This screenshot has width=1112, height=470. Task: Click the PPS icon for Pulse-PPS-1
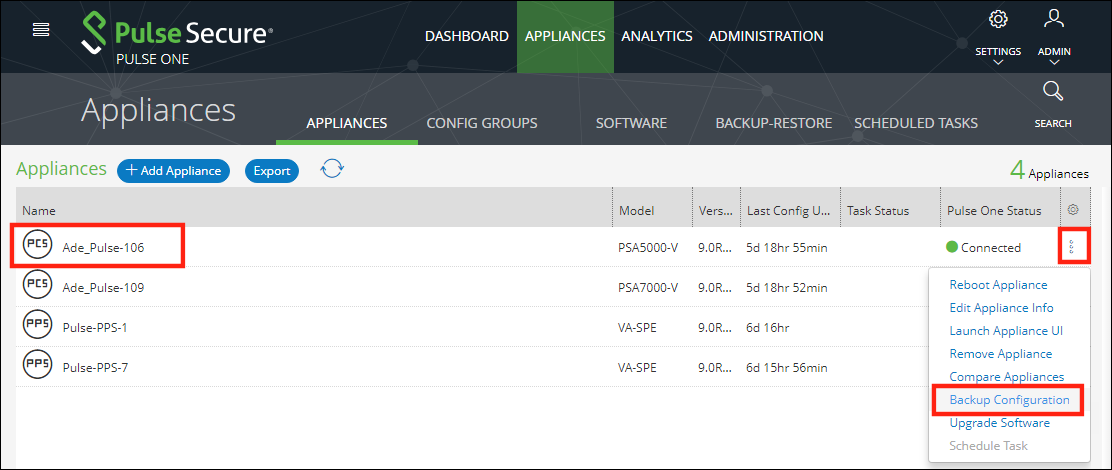37,327
